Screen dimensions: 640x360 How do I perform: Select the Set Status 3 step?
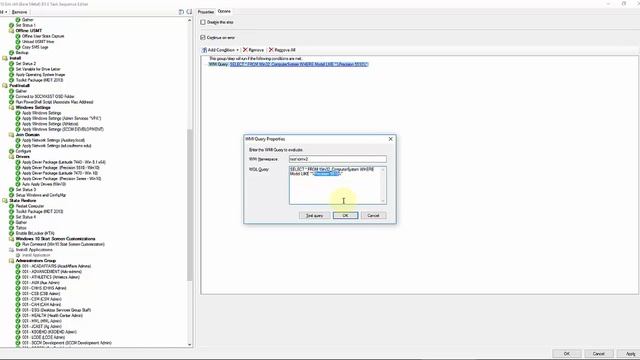[26, 190]
